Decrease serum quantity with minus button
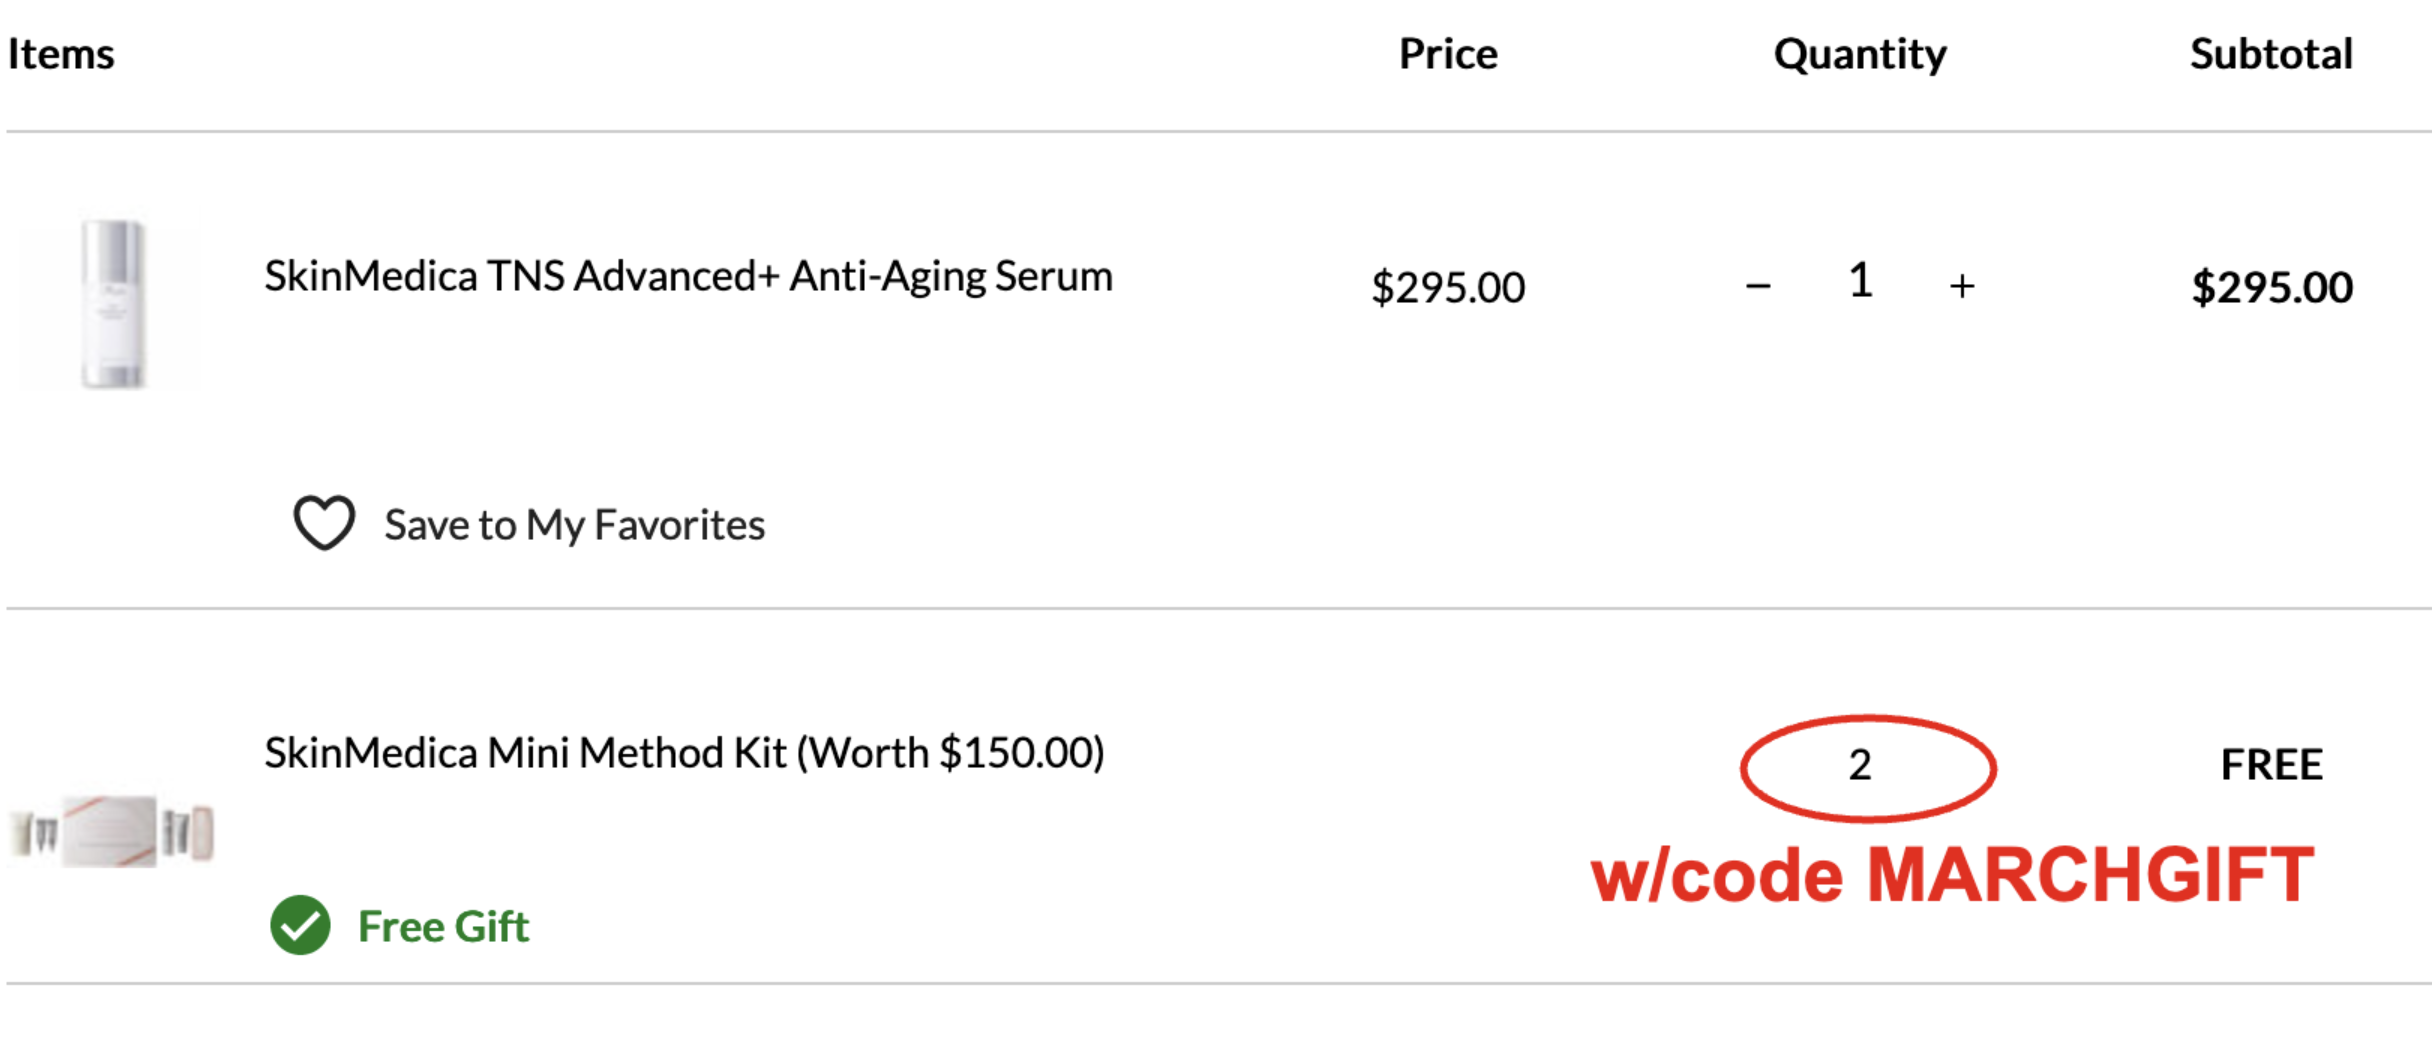The image size is (2432, 1056). [x=1758, y=287]
